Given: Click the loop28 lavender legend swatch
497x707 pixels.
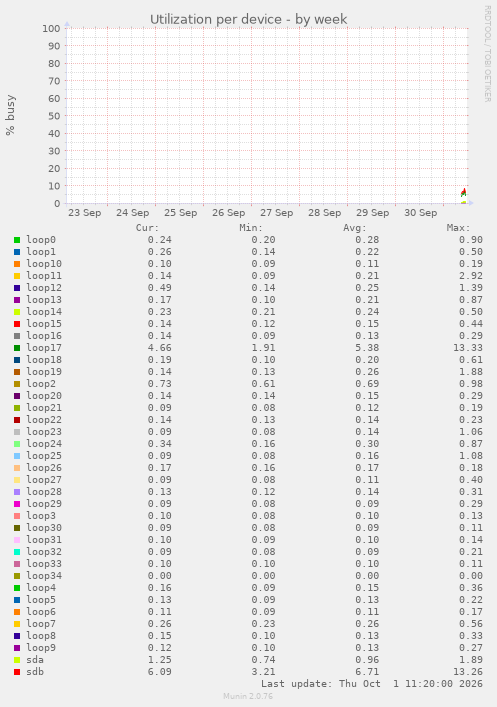Looking at the screenshot, I should 17,492.
